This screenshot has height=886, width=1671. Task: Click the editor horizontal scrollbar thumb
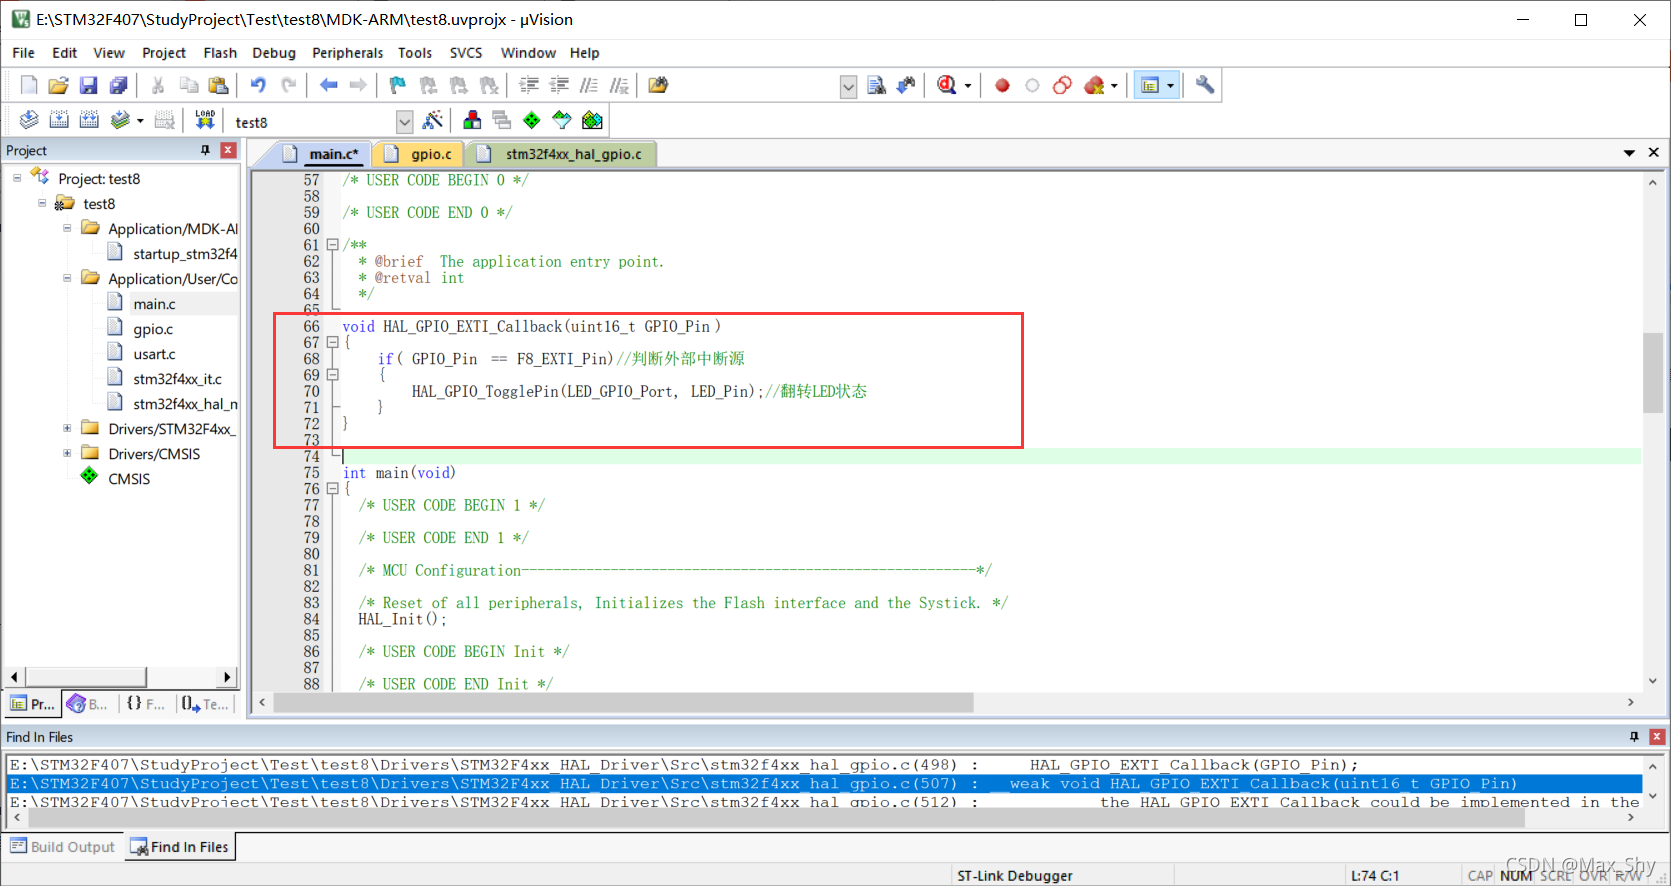tap(623, 703)
